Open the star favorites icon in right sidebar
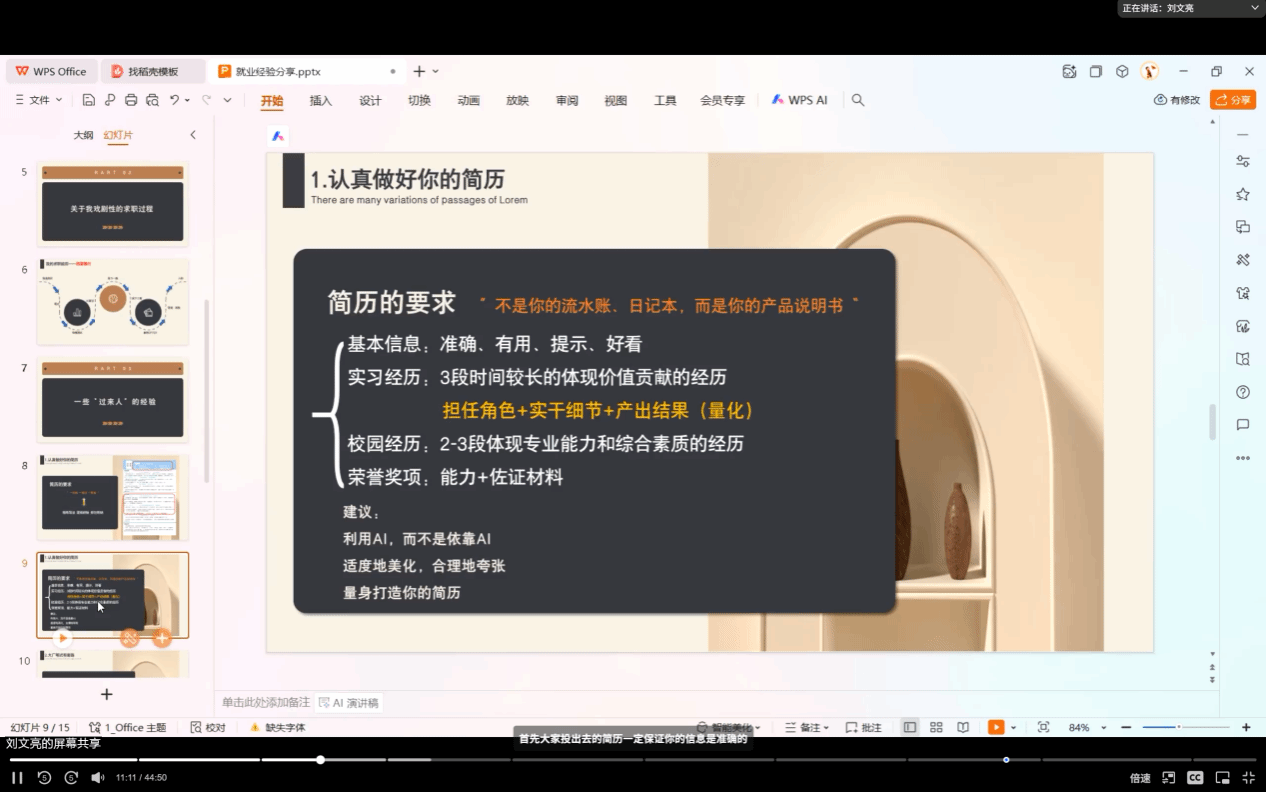Screen dimensions: 1266x792 [x=1243, y=194]
